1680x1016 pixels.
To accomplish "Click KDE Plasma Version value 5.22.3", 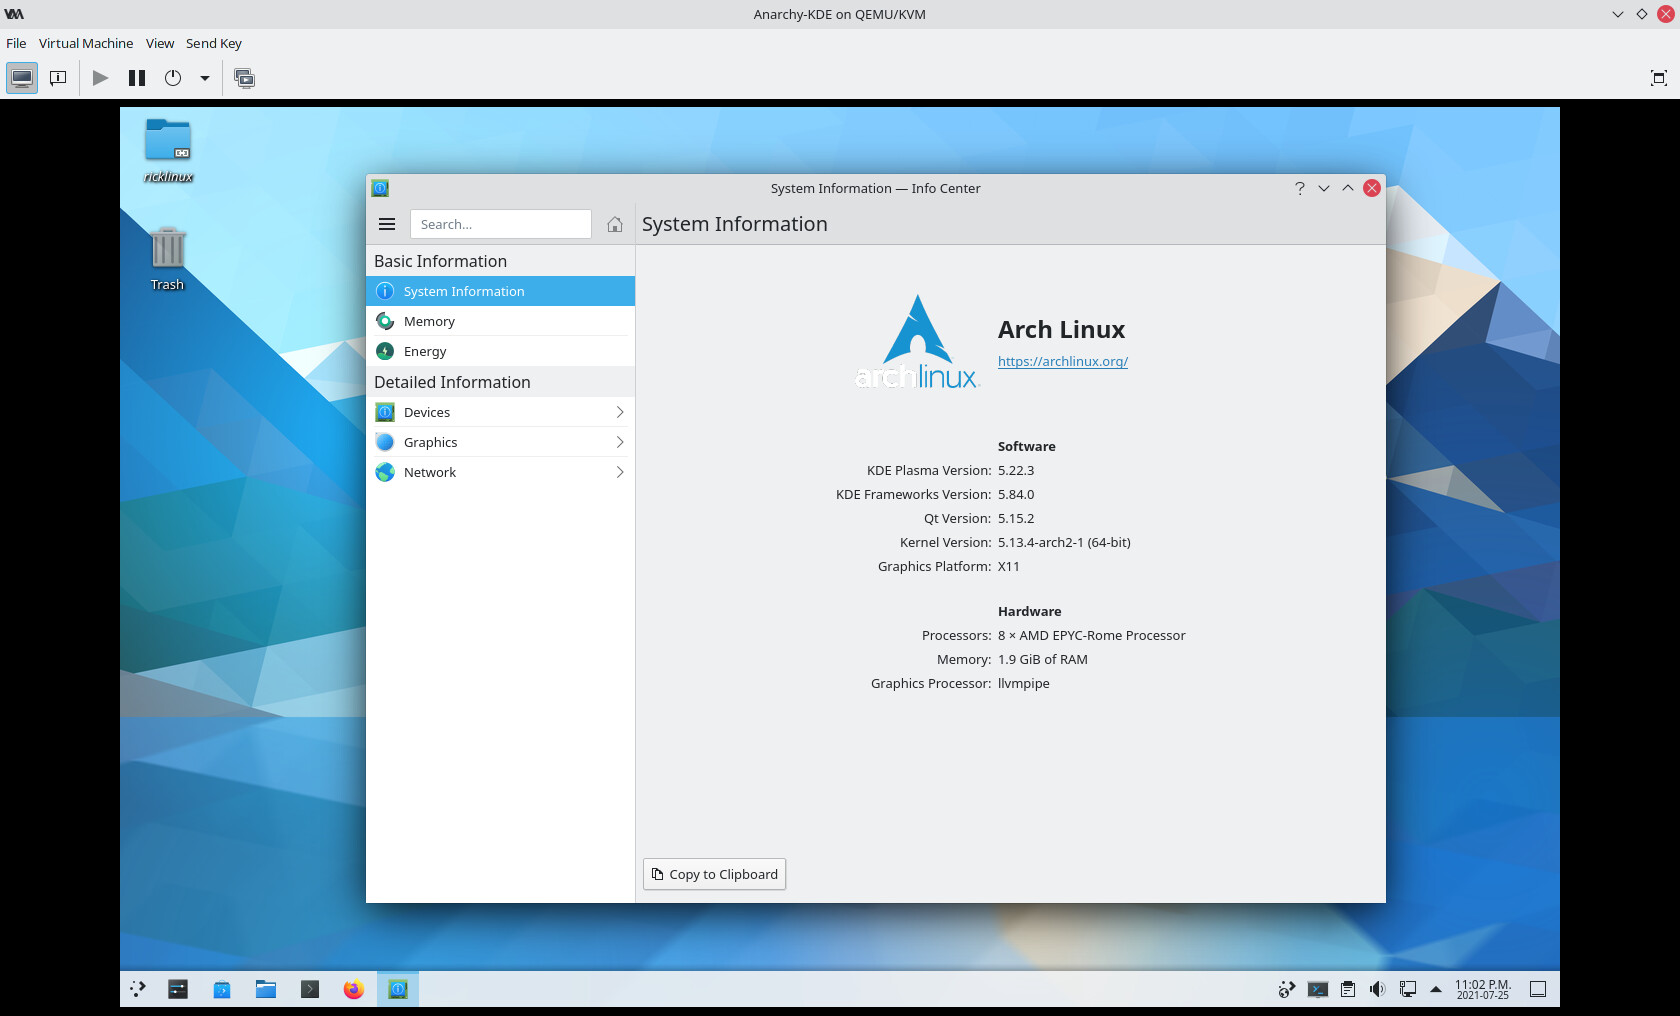I will [1016, 470].
